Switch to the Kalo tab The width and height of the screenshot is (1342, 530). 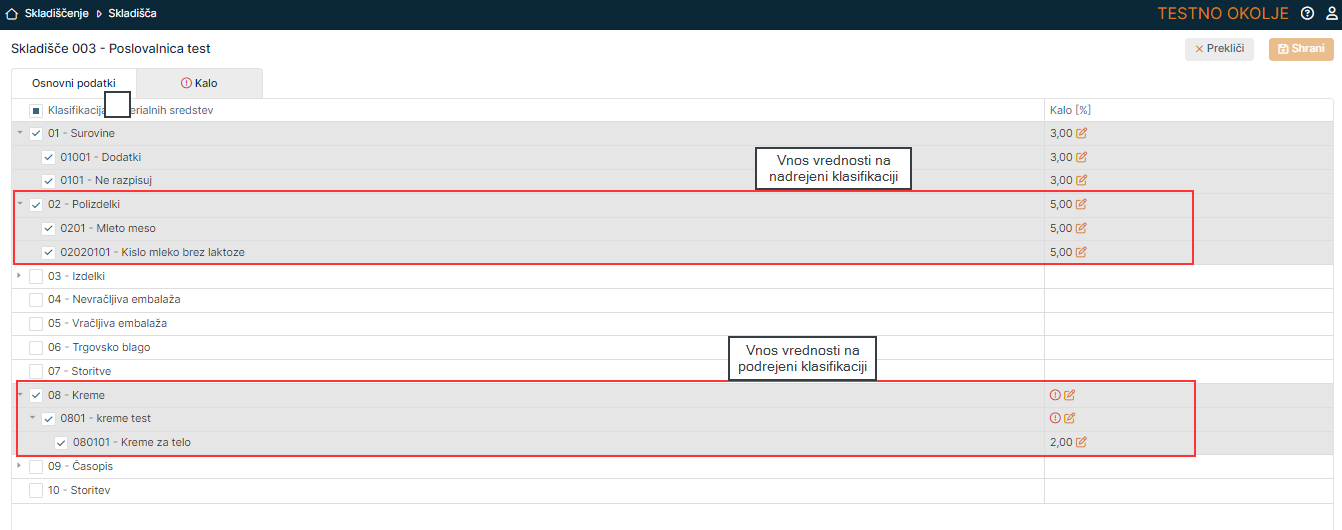pyautogui.click(x=199, y=83)
